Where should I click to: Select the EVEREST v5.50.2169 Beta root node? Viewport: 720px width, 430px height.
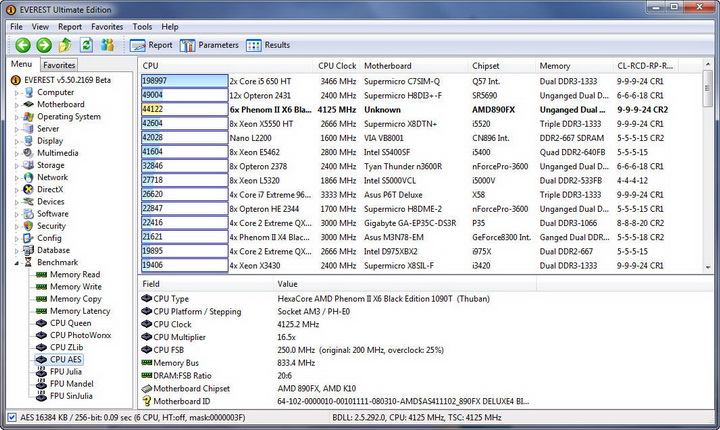(x=61, y=80)
